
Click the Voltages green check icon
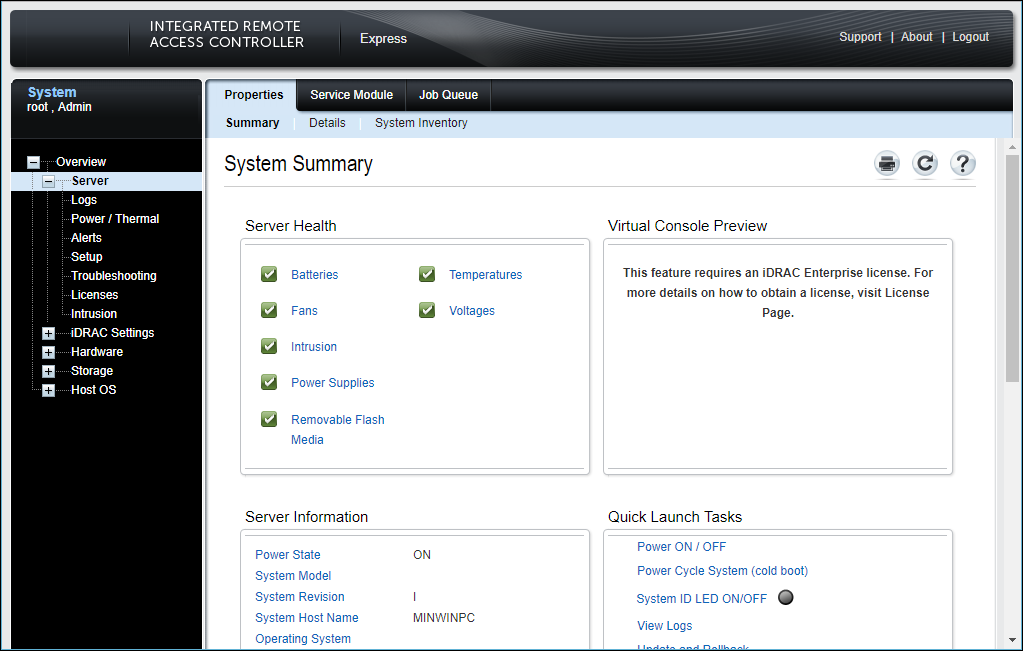pyautogui.click(x=427, y=310)
